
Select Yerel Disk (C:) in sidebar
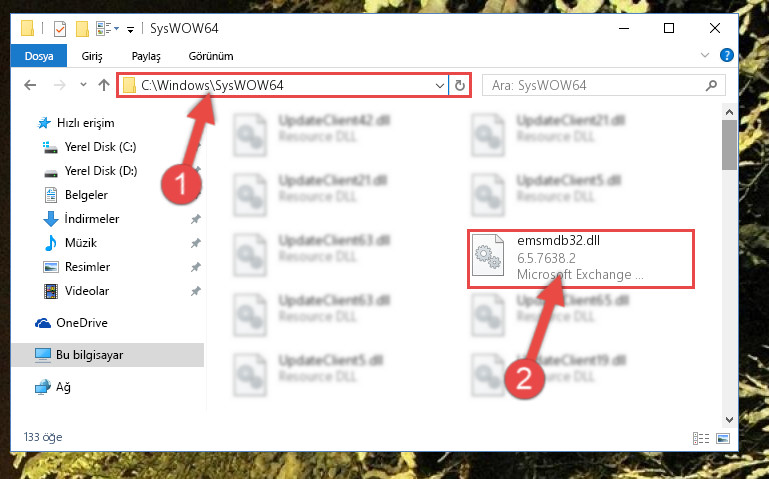tap(100, 147)
